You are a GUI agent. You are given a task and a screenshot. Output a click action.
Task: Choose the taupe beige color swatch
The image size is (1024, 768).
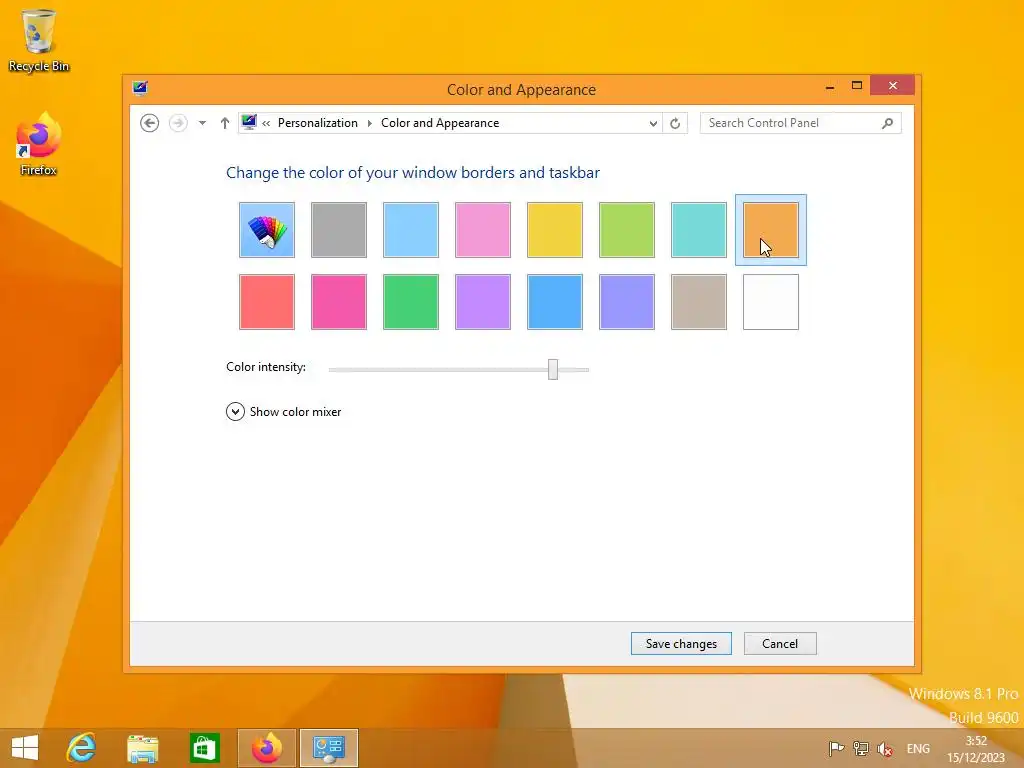point(699,302)
